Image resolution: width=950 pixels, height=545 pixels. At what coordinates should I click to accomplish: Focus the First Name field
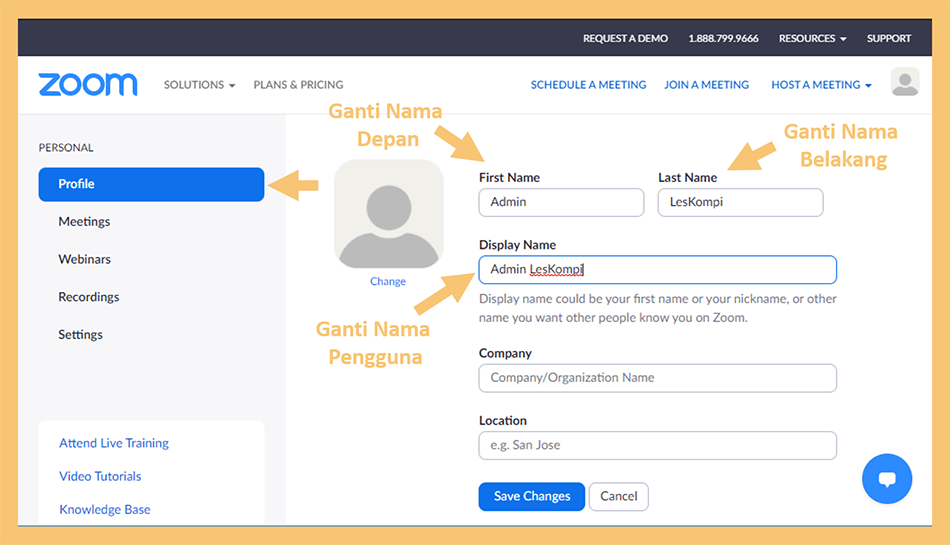tap(561, 202)
